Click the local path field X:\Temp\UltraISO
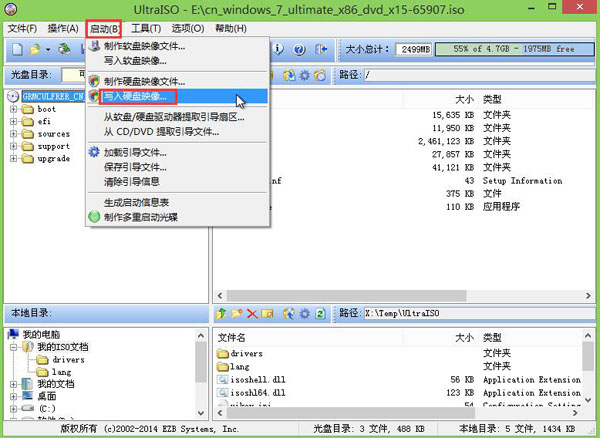600x438 pixels. pyautogui.click(x=479, y=314)
